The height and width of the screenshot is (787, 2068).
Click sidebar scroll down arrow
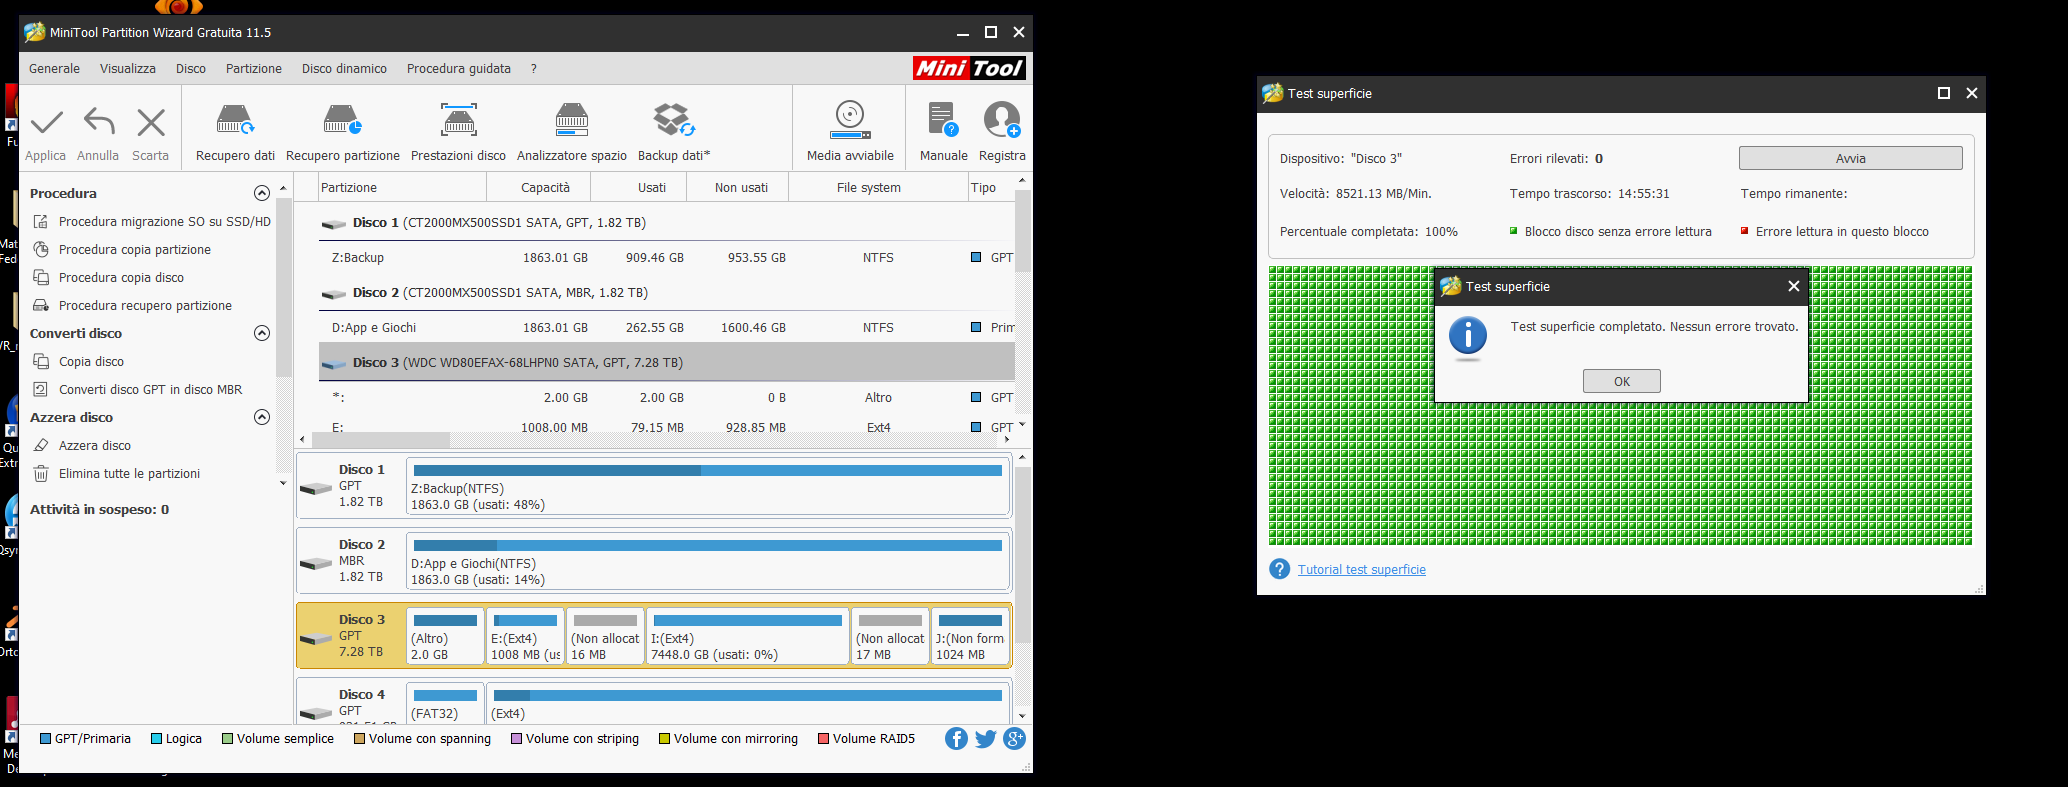click(x=283, y=483)
